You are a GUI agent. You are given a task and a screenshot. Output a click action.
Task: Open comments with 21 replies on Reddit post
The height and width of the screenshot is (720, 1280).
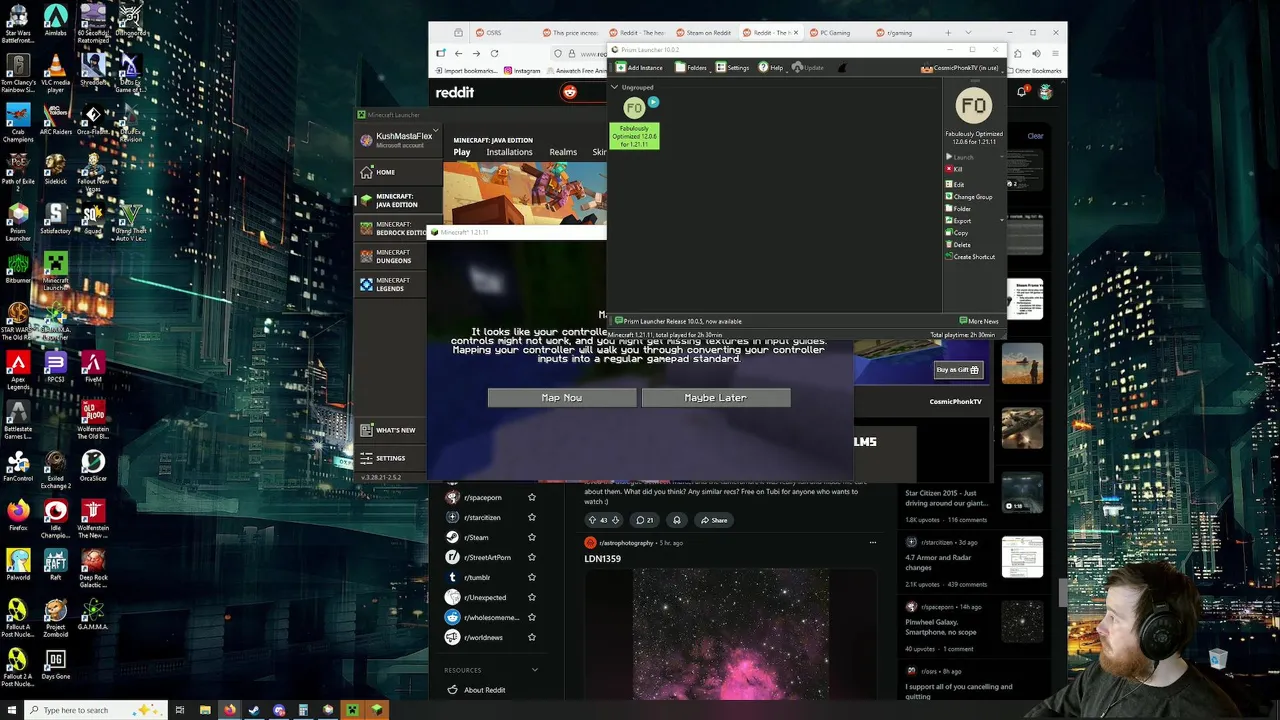click(x=644, y=520)
